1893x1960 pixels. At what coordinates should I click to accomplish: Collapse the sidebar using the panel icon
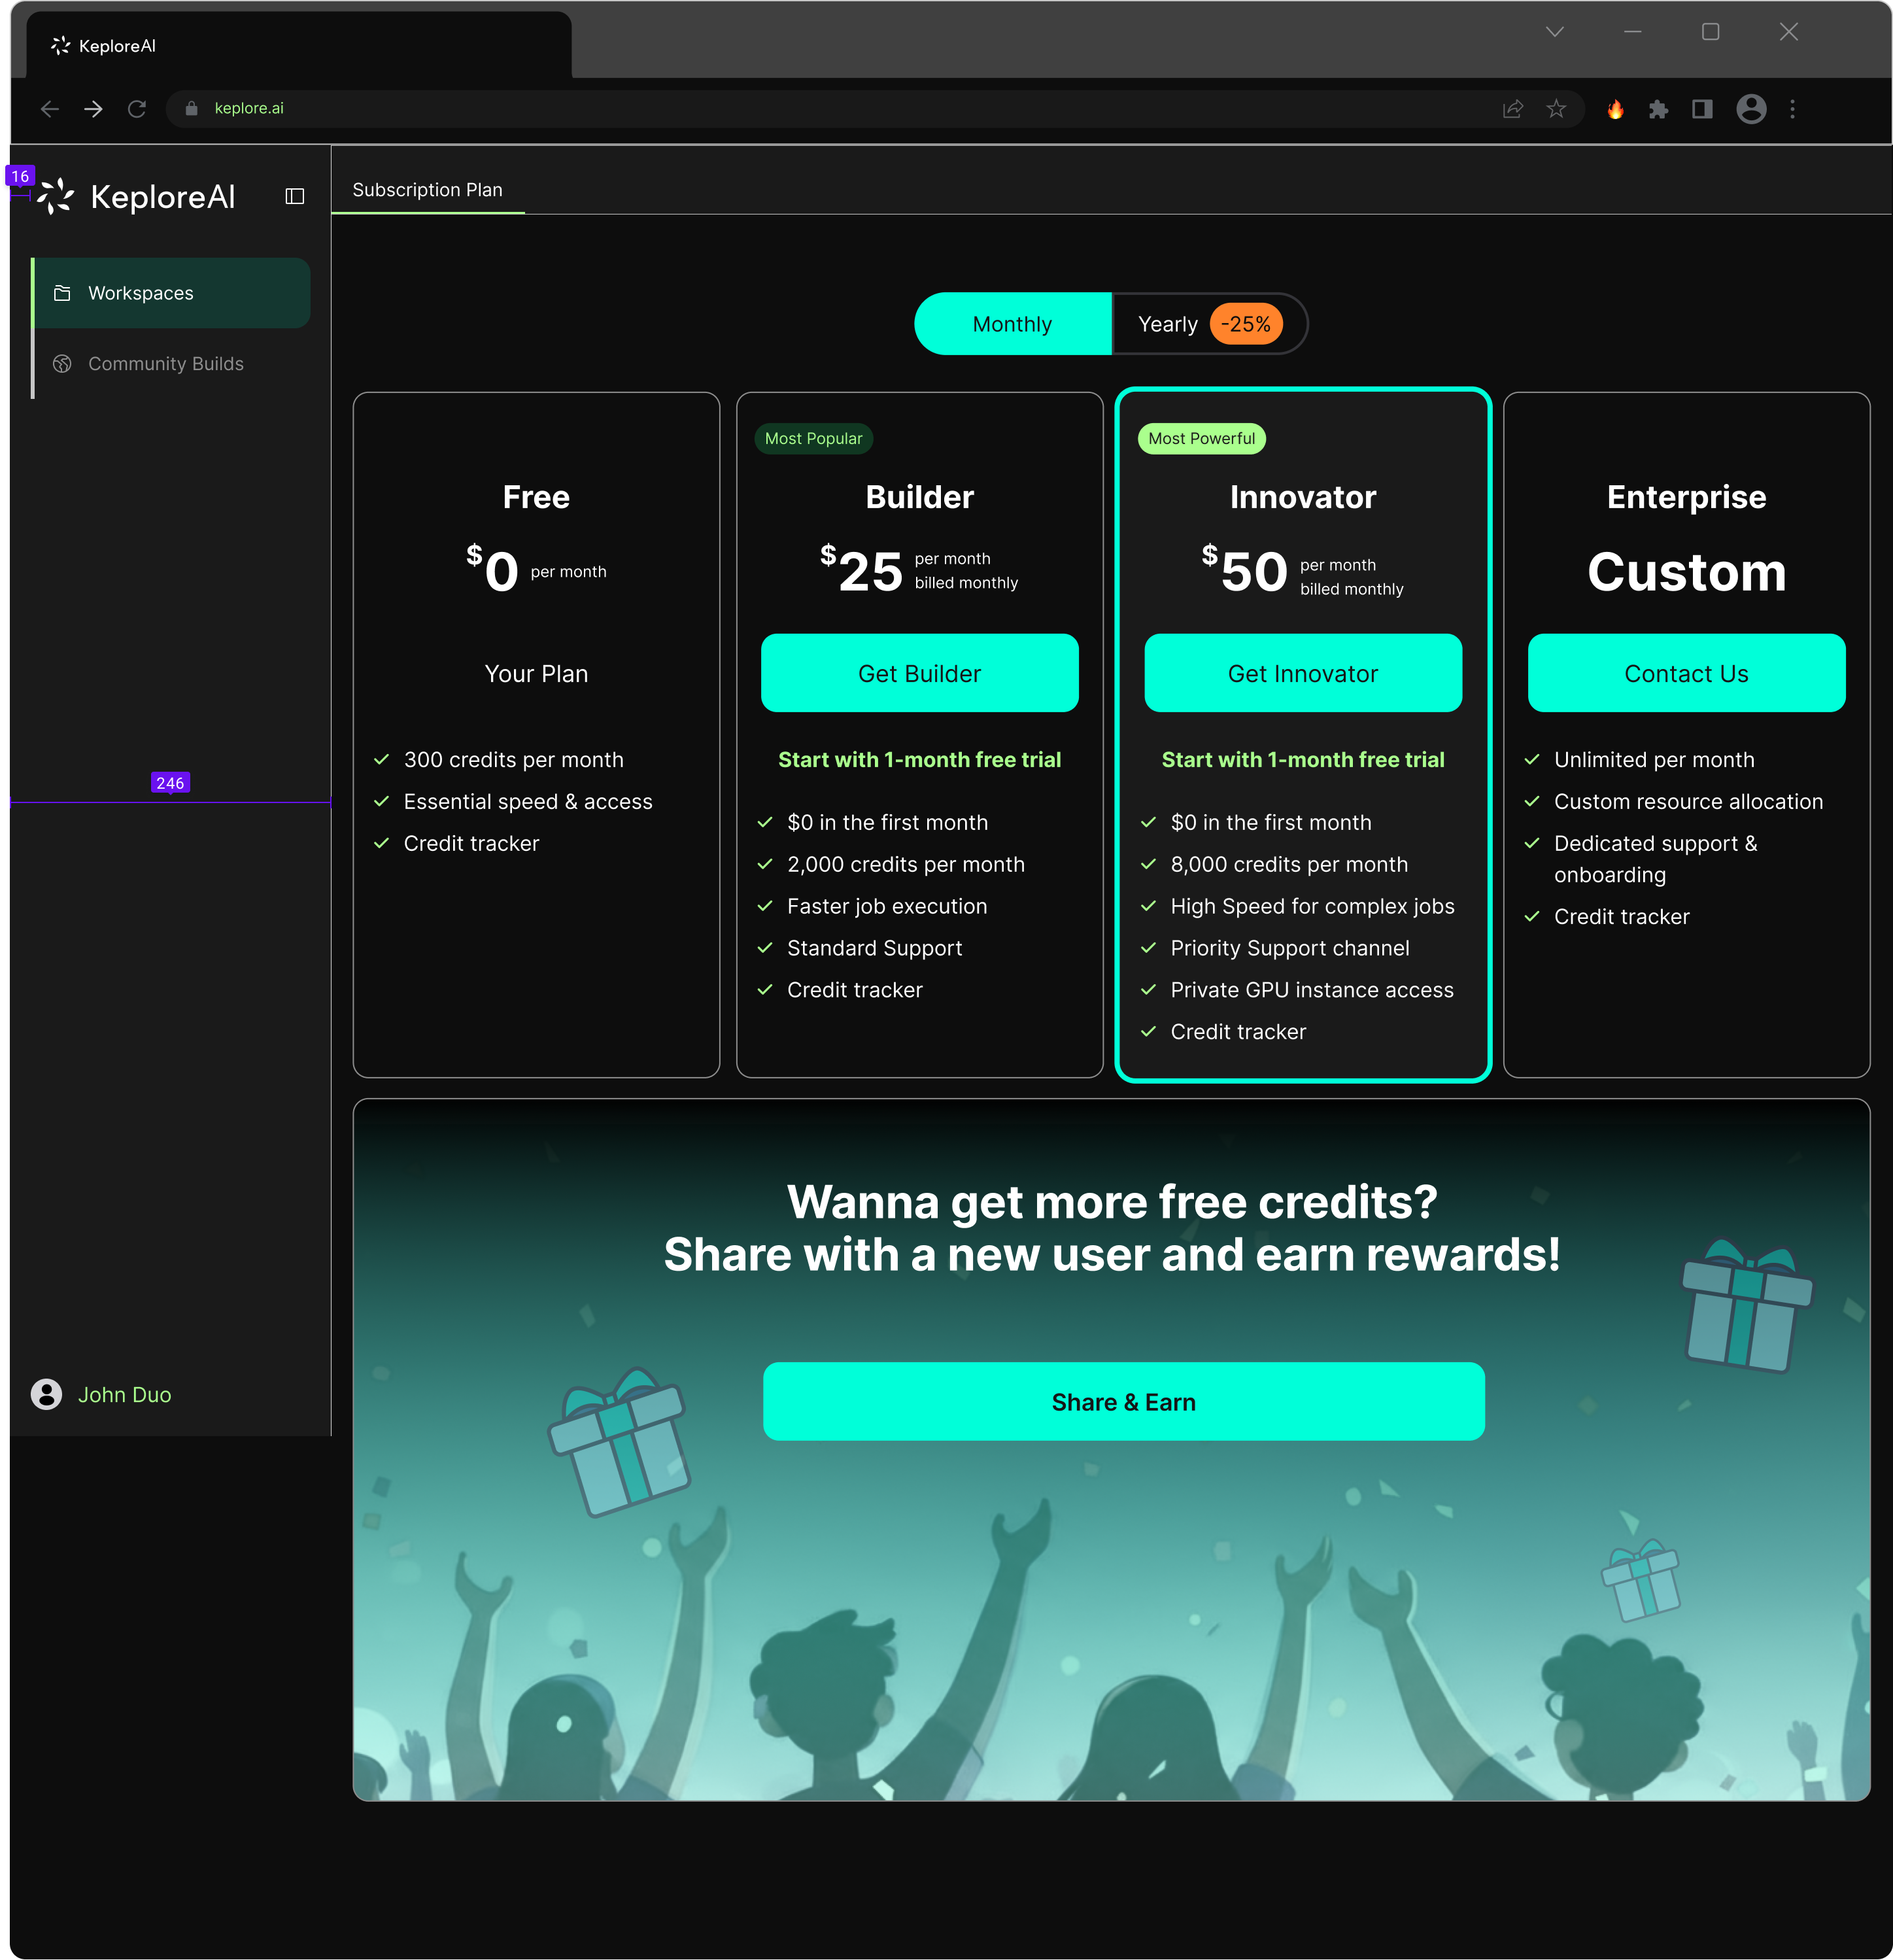(x=295, y=196)
